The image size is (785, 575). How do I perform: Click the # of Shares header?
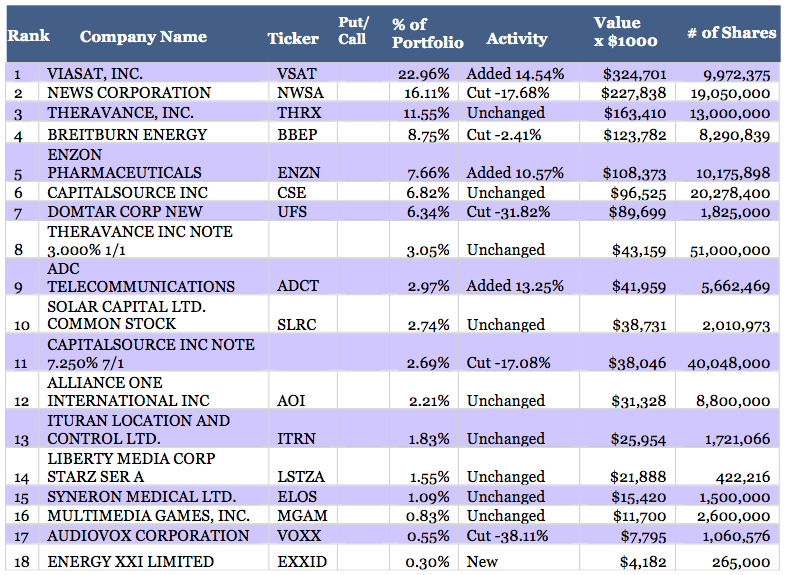(x=731, y=33)
